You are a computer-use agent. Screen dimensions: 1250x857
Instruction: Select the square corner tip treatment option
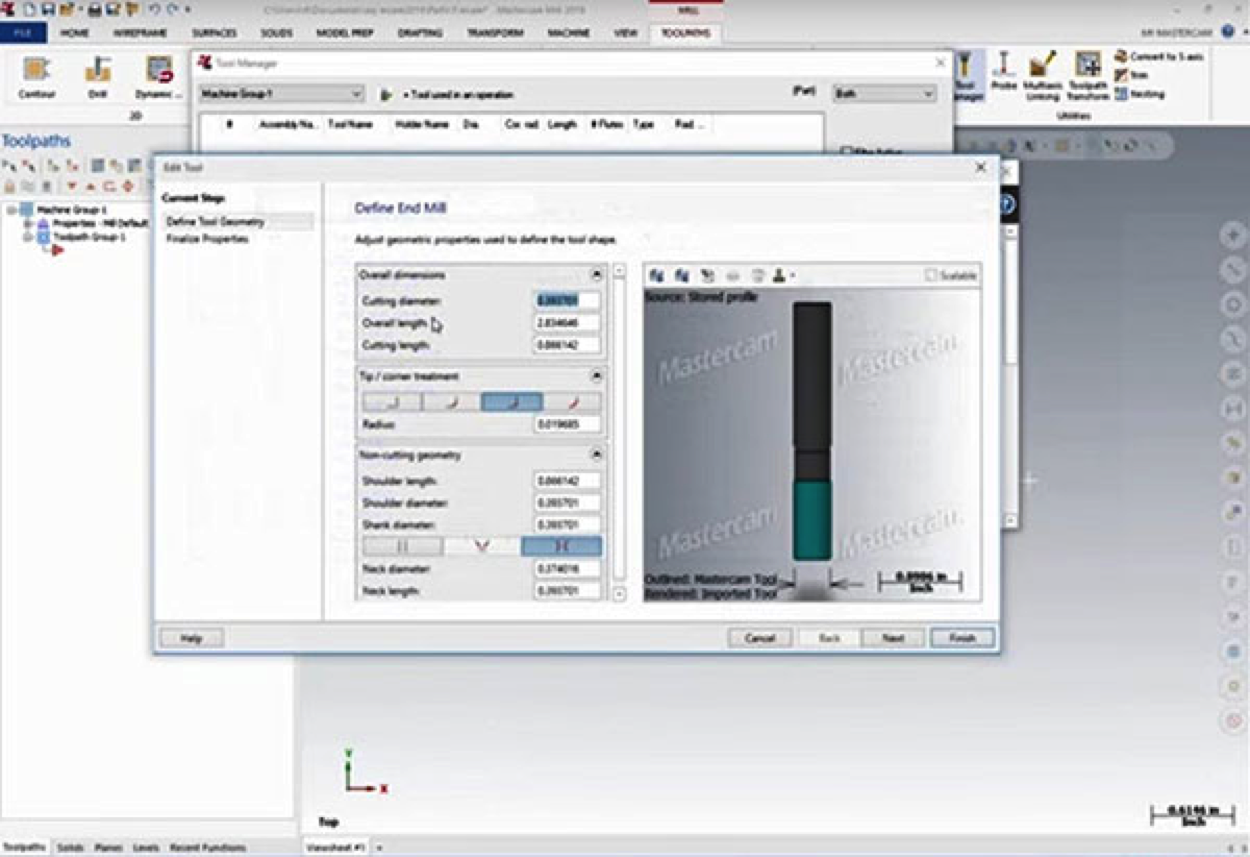391,402
